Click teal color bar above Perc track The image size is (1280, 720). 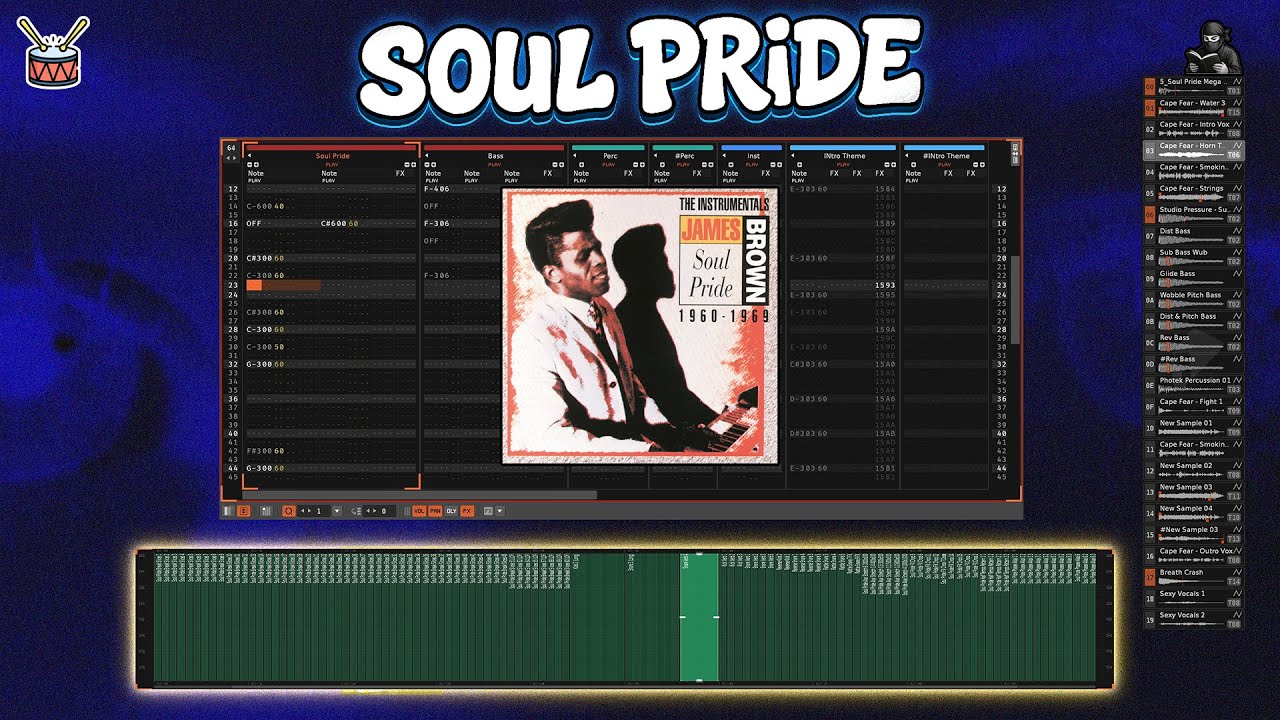pyautogui.click(x=610, y=147)
